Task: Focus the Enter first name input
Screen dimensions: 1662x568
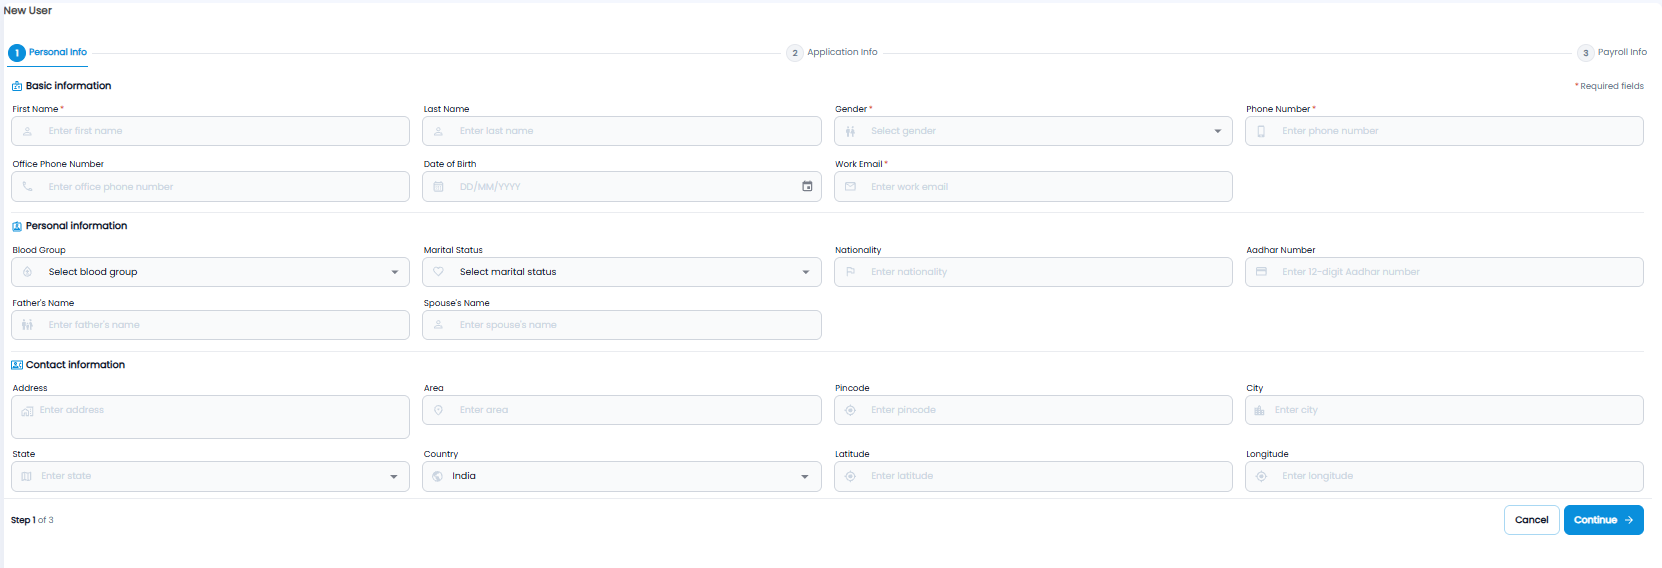Action: [210, 131]
